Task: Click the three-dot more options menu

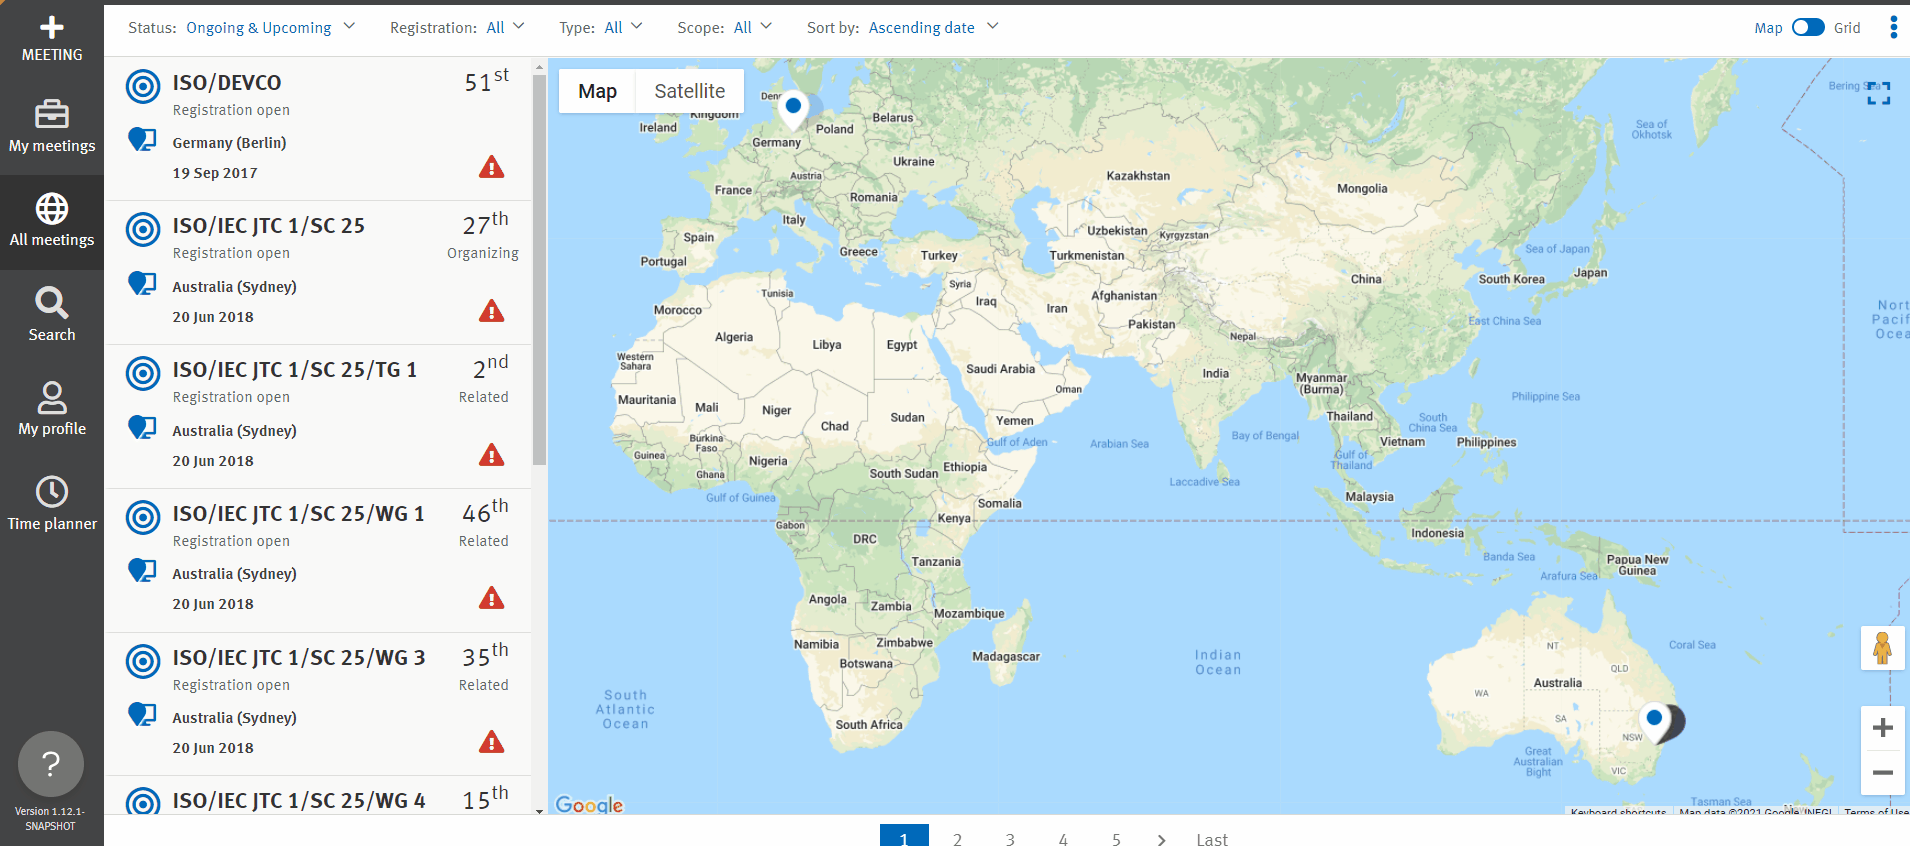Action: 1893,27
